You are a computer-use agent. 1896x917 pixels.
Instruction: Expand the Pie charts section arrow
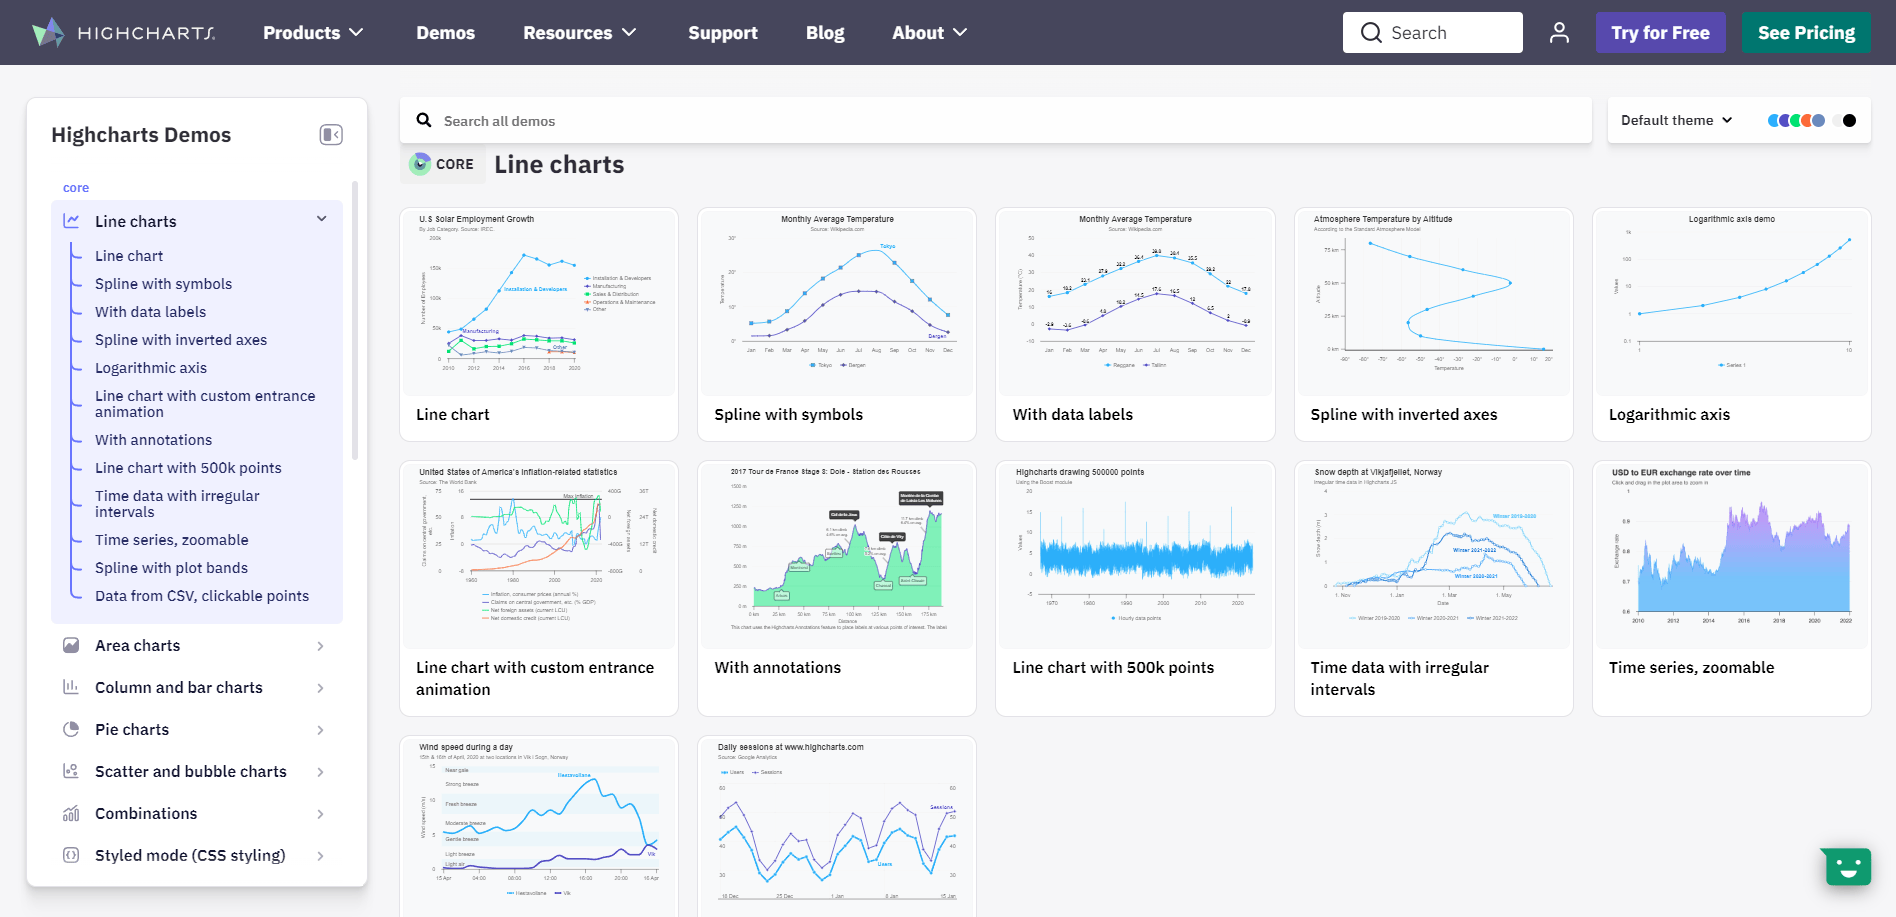[321, 731]
